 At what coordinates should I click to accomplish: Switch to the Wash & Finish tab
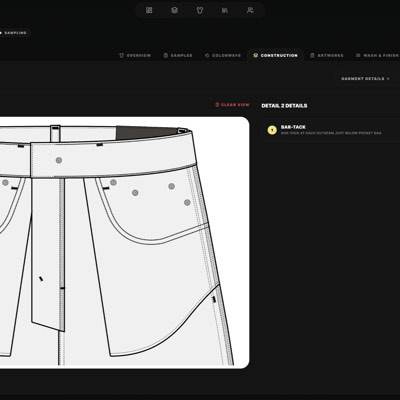[x=377, y=55]
